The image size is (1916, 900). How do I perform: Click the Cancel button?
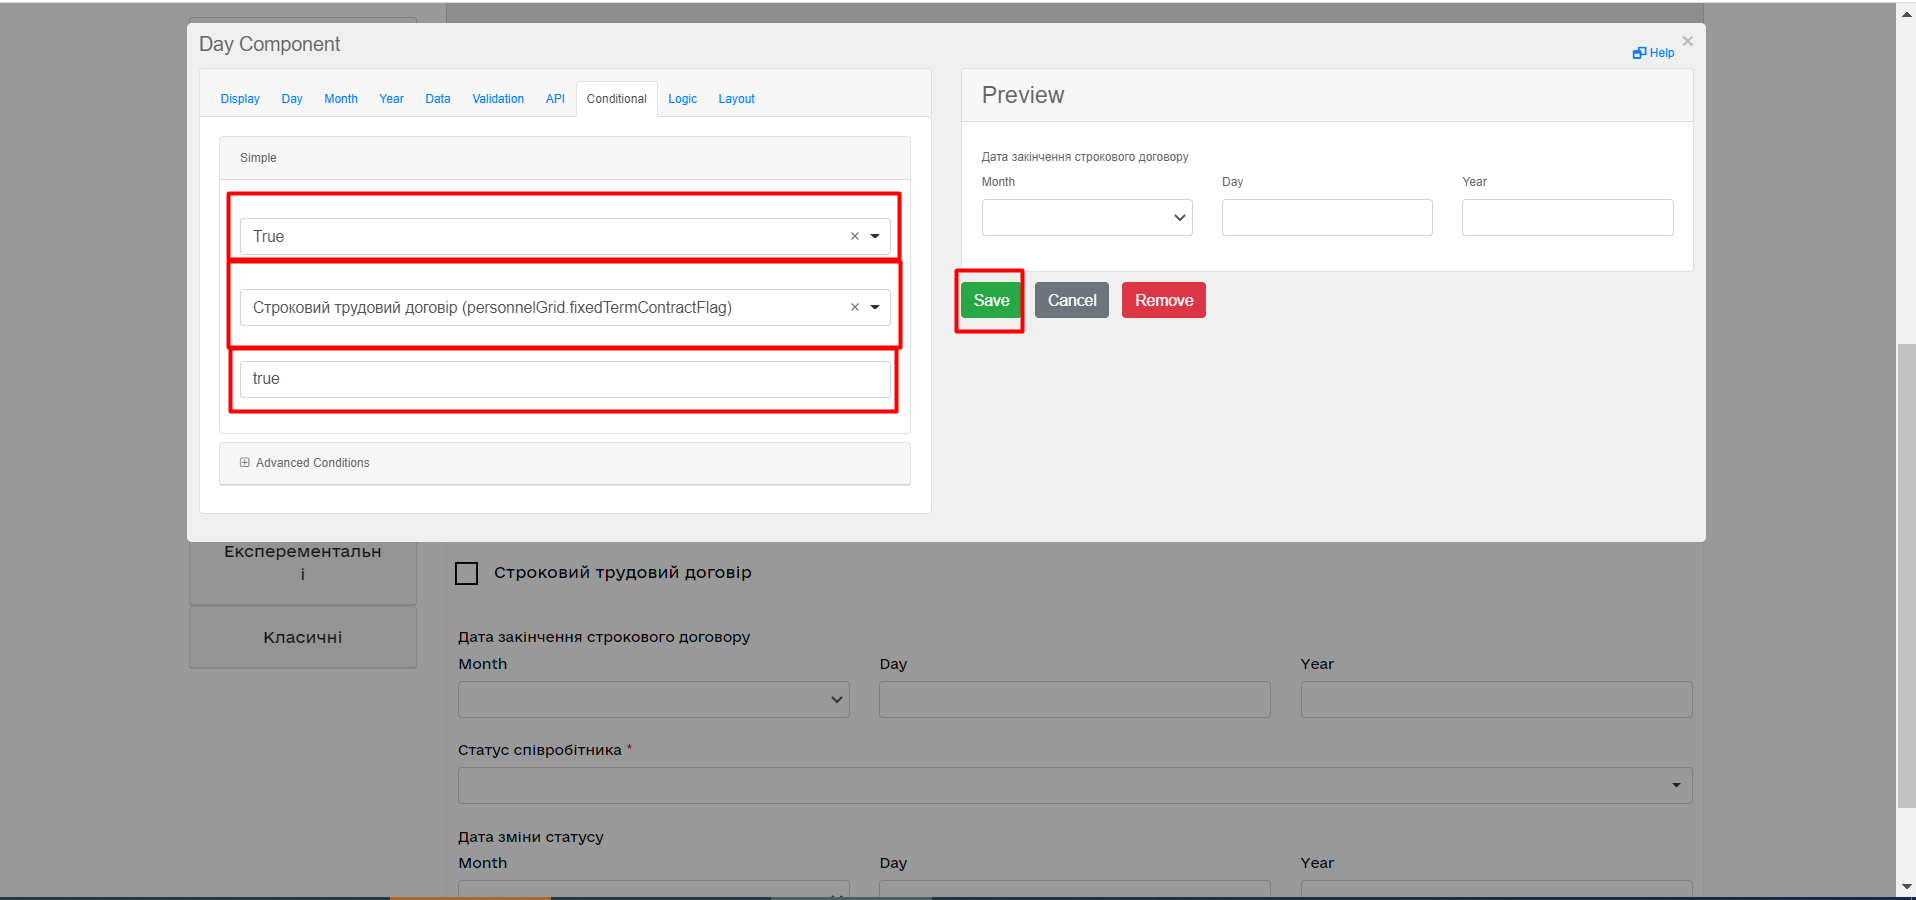pyautogui.click(x=1071, y=300)
